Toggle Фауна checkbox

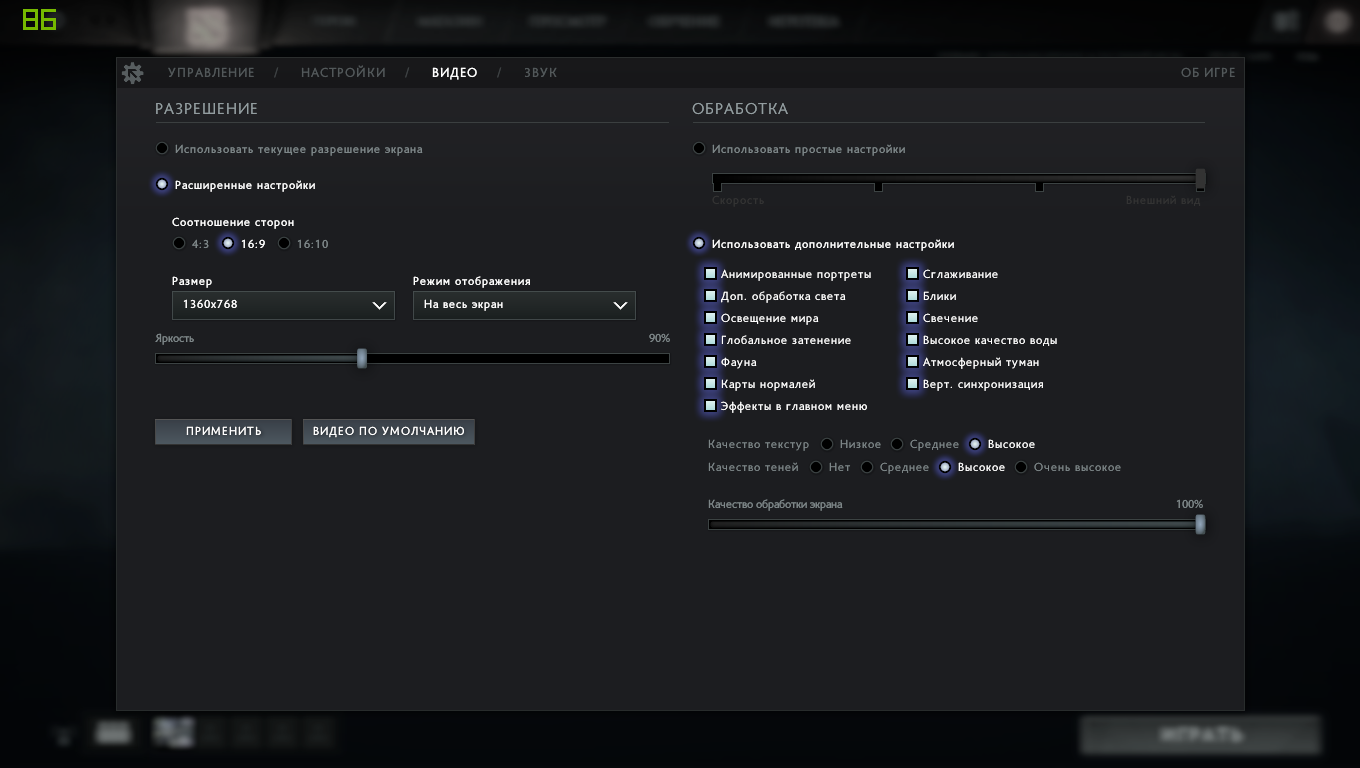710,362
